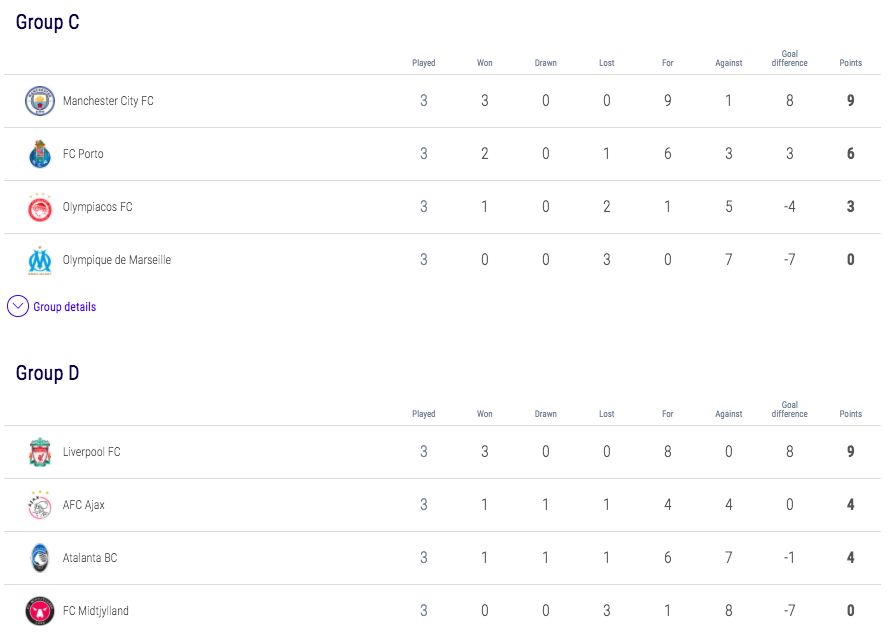Image resolution: width=893 pixels, height=640 pixels.
Task: Click the Olympiacos FC crest icon
Action: click(39, 207)
